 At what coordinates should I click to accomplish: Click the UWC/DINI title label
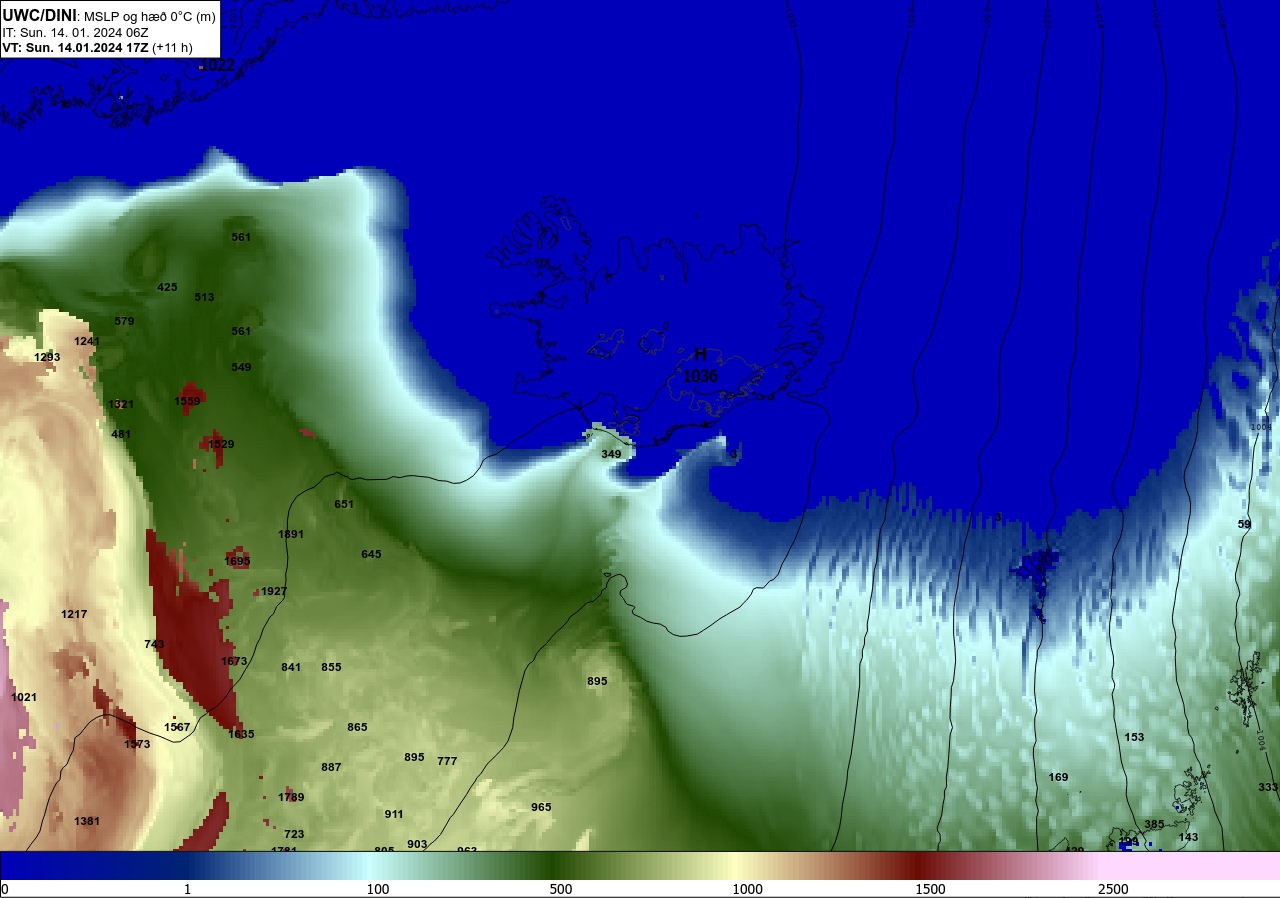pyautogui.click(x=39, y=15)
